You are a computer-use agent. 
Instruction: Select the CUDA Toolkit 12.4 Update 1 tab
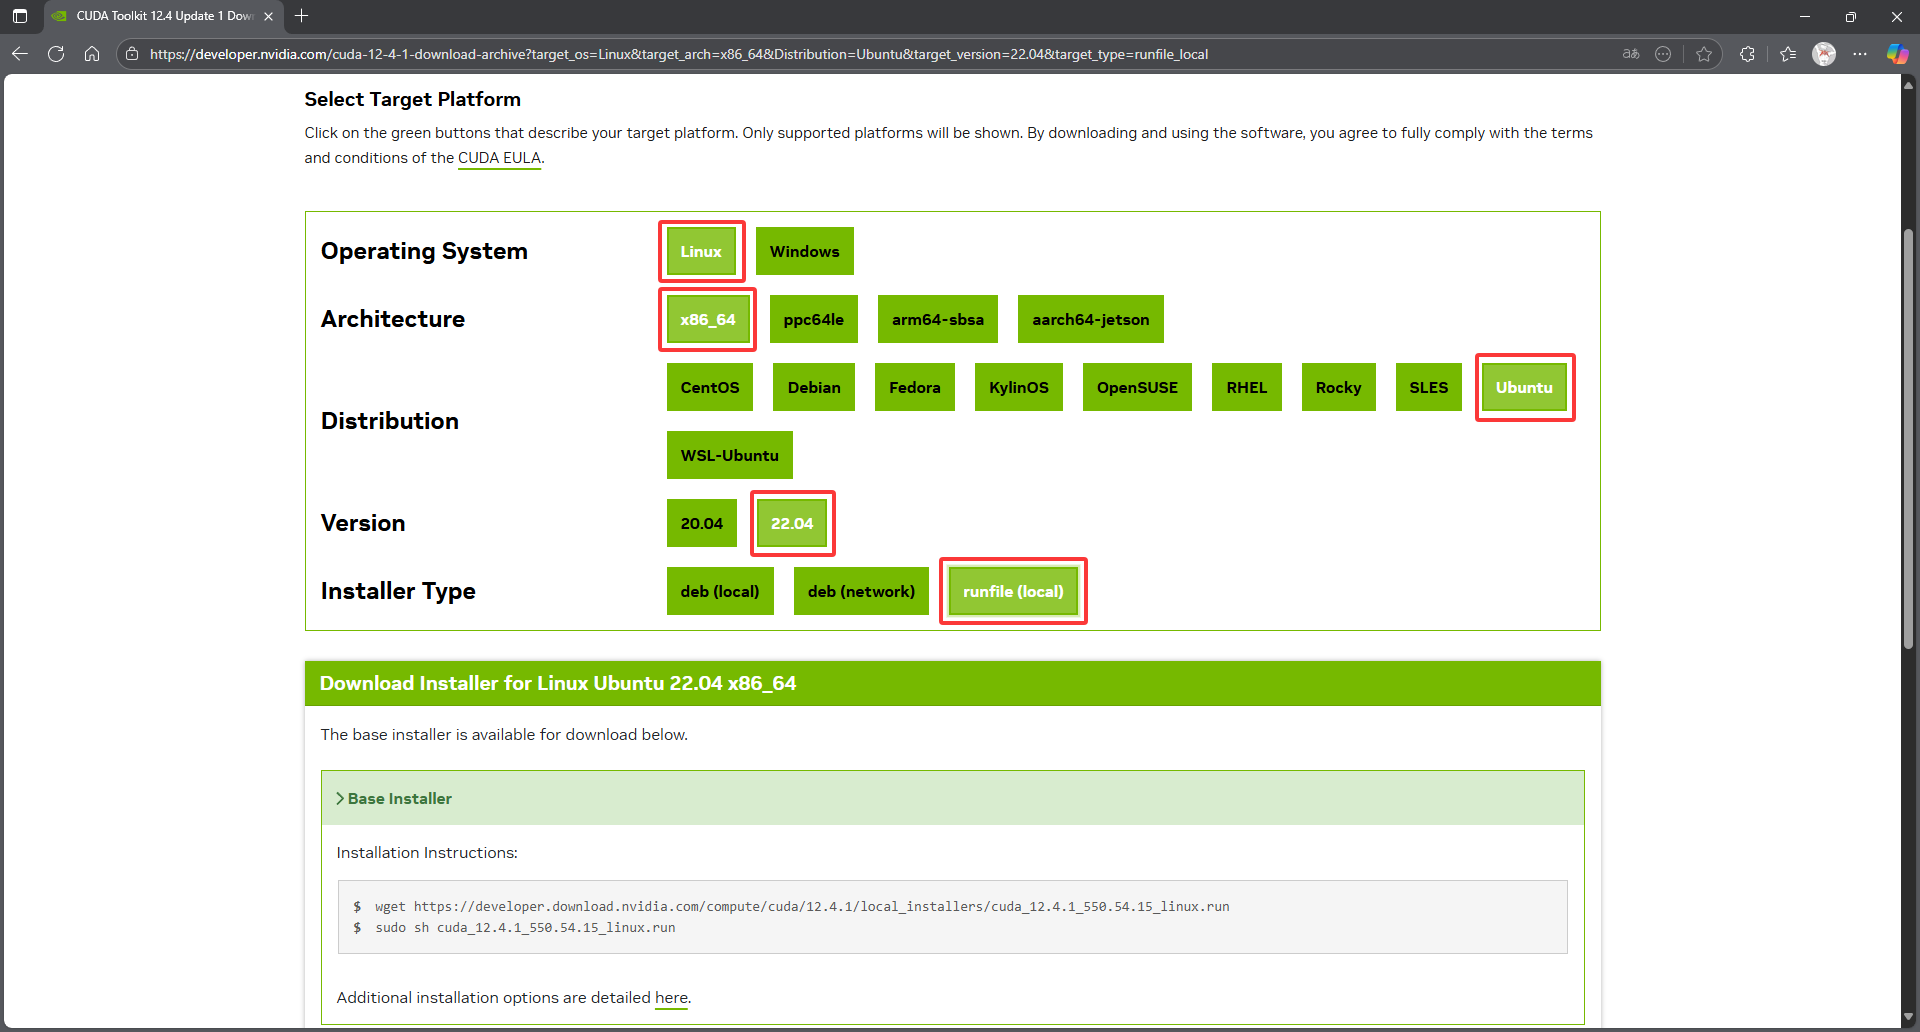click(164, 16)
